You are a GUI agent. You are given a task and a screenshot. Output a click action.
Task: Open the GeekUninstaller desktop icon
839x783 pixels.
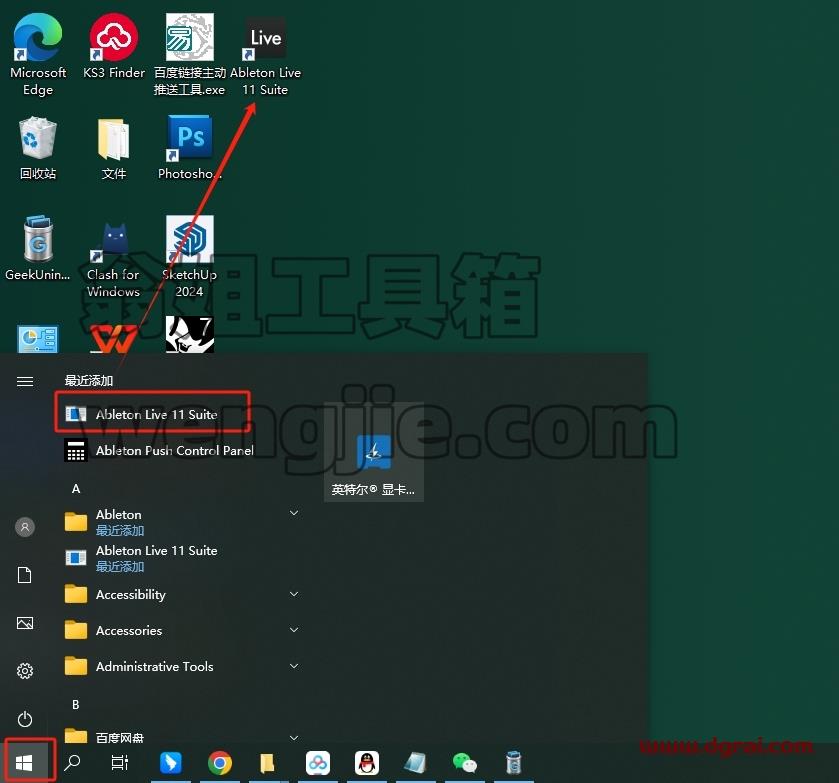(37, 249)
